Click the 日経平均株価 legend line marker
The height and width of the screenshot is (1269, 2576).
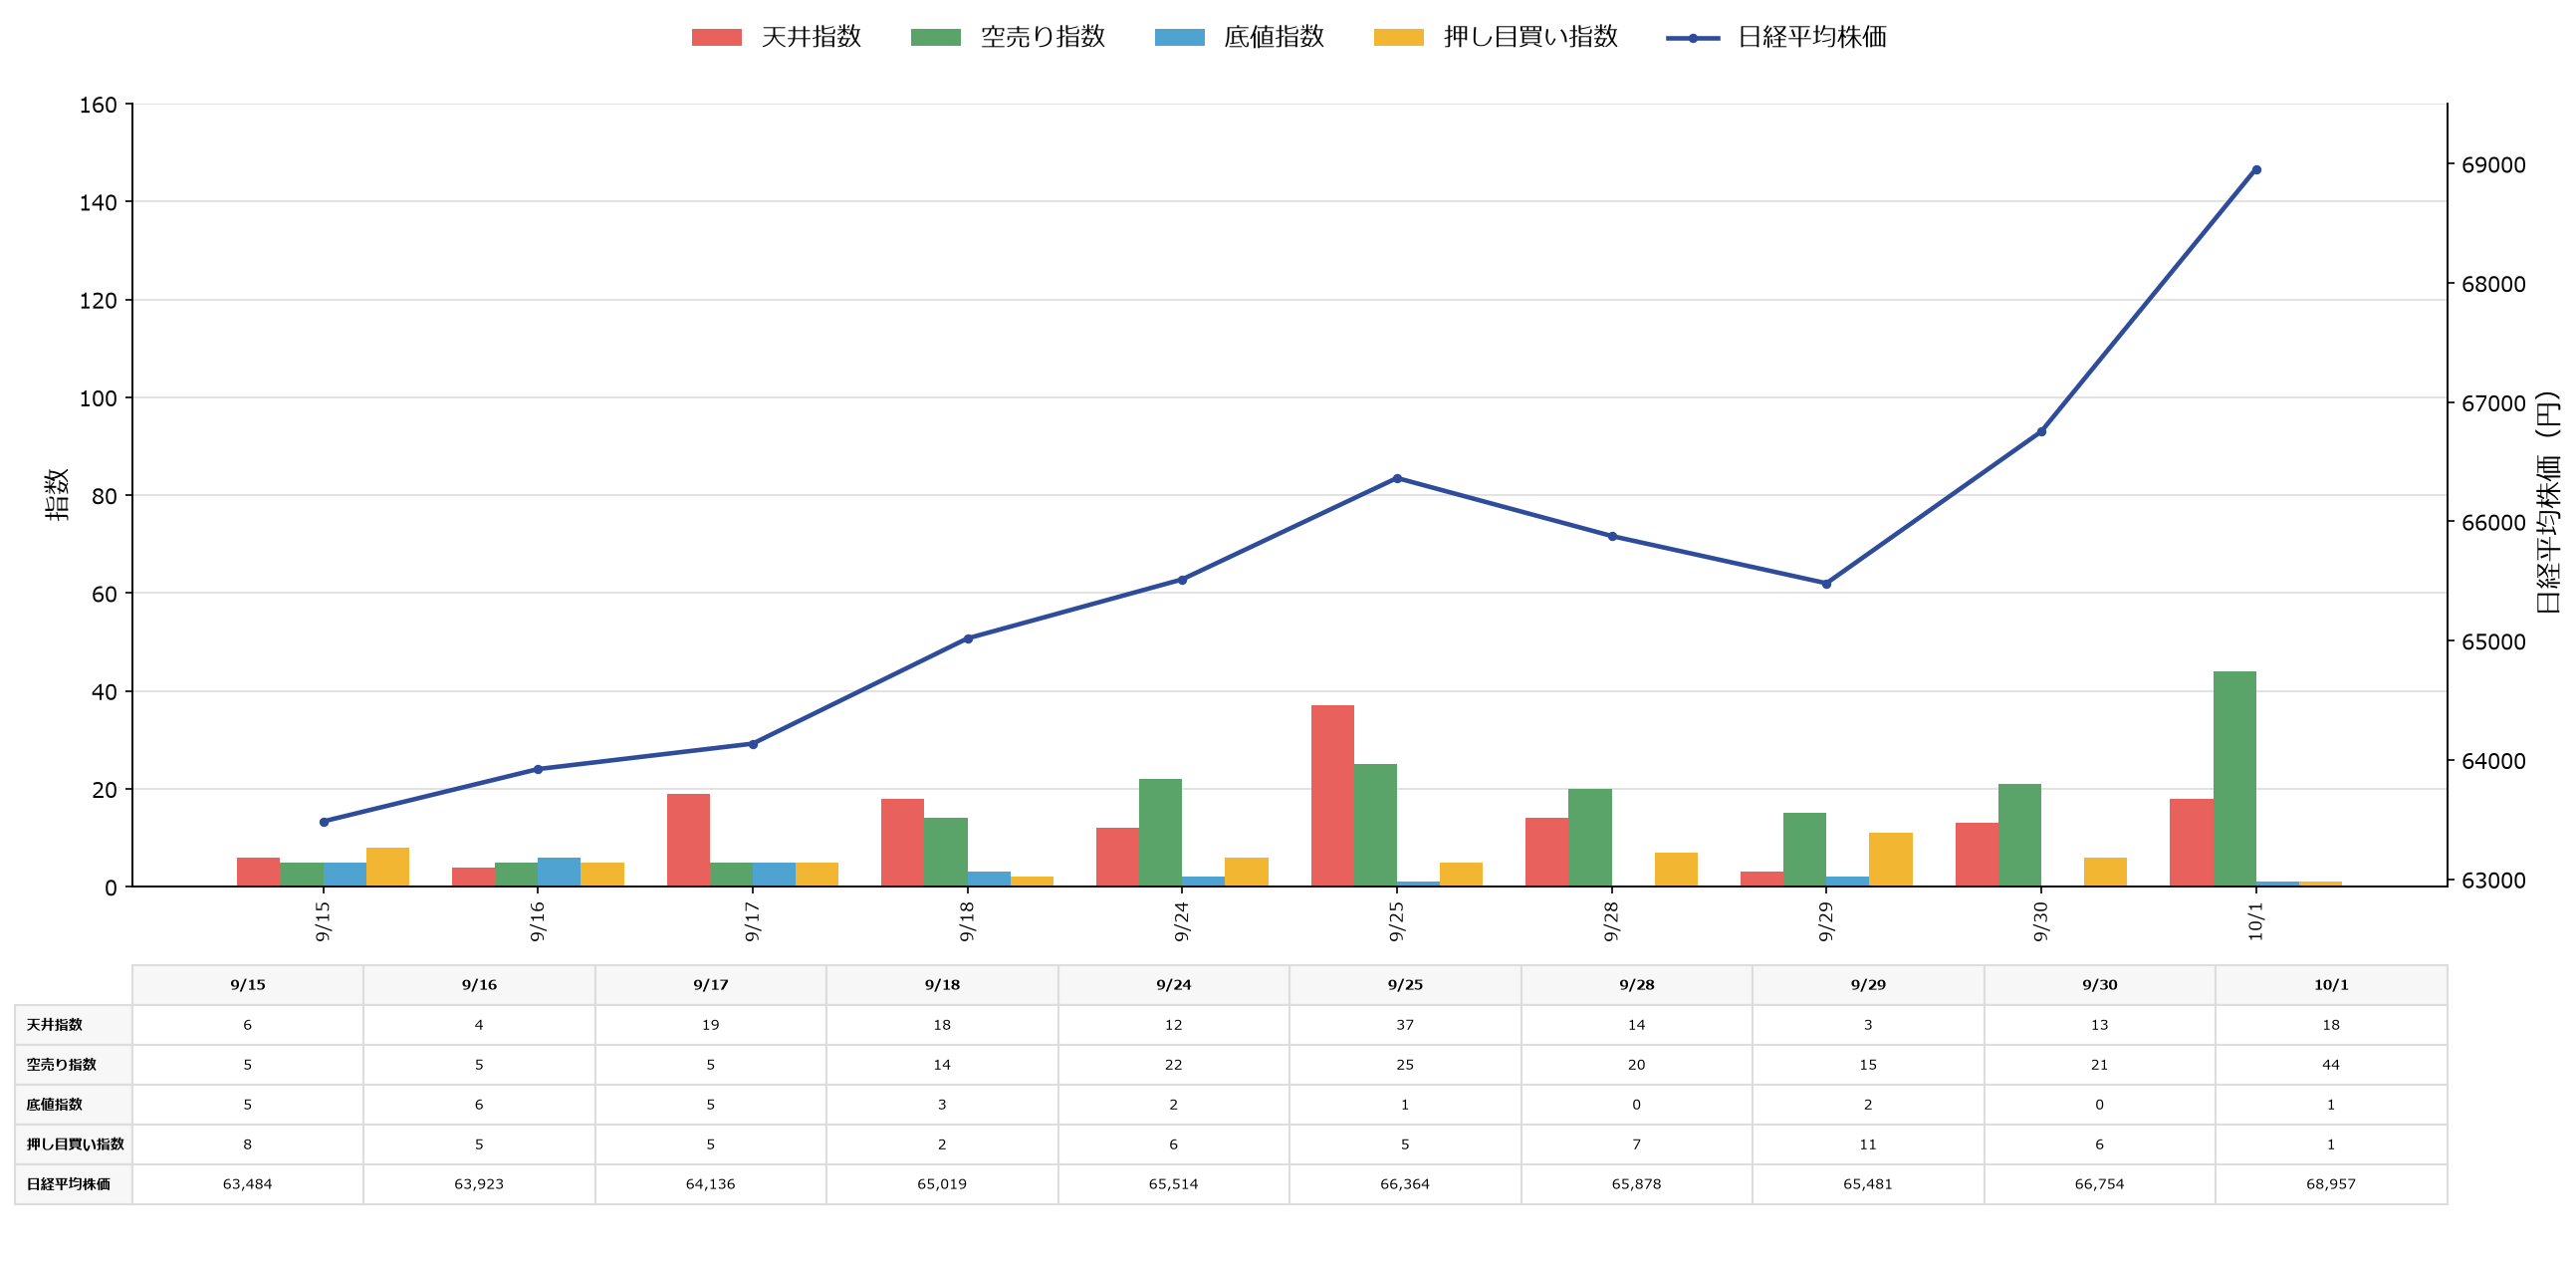tap(1692, 38)
